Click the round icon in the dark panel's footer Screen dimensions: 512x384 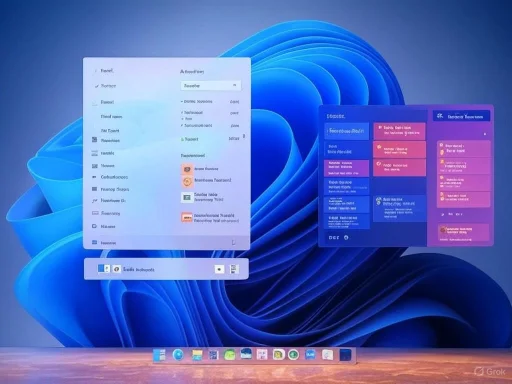[x=346, y=237]
